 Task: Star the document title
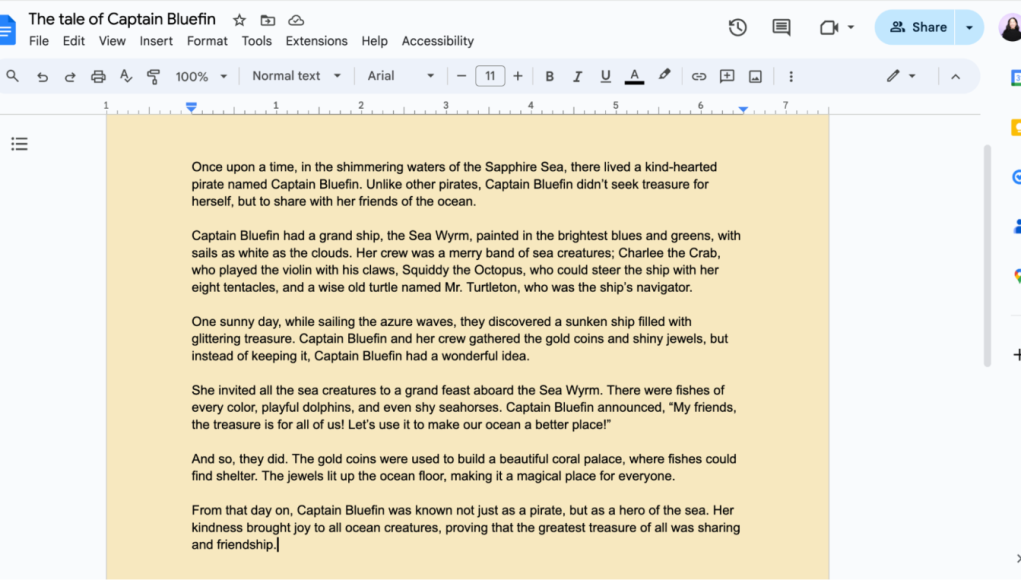click(x=240, y=20)
